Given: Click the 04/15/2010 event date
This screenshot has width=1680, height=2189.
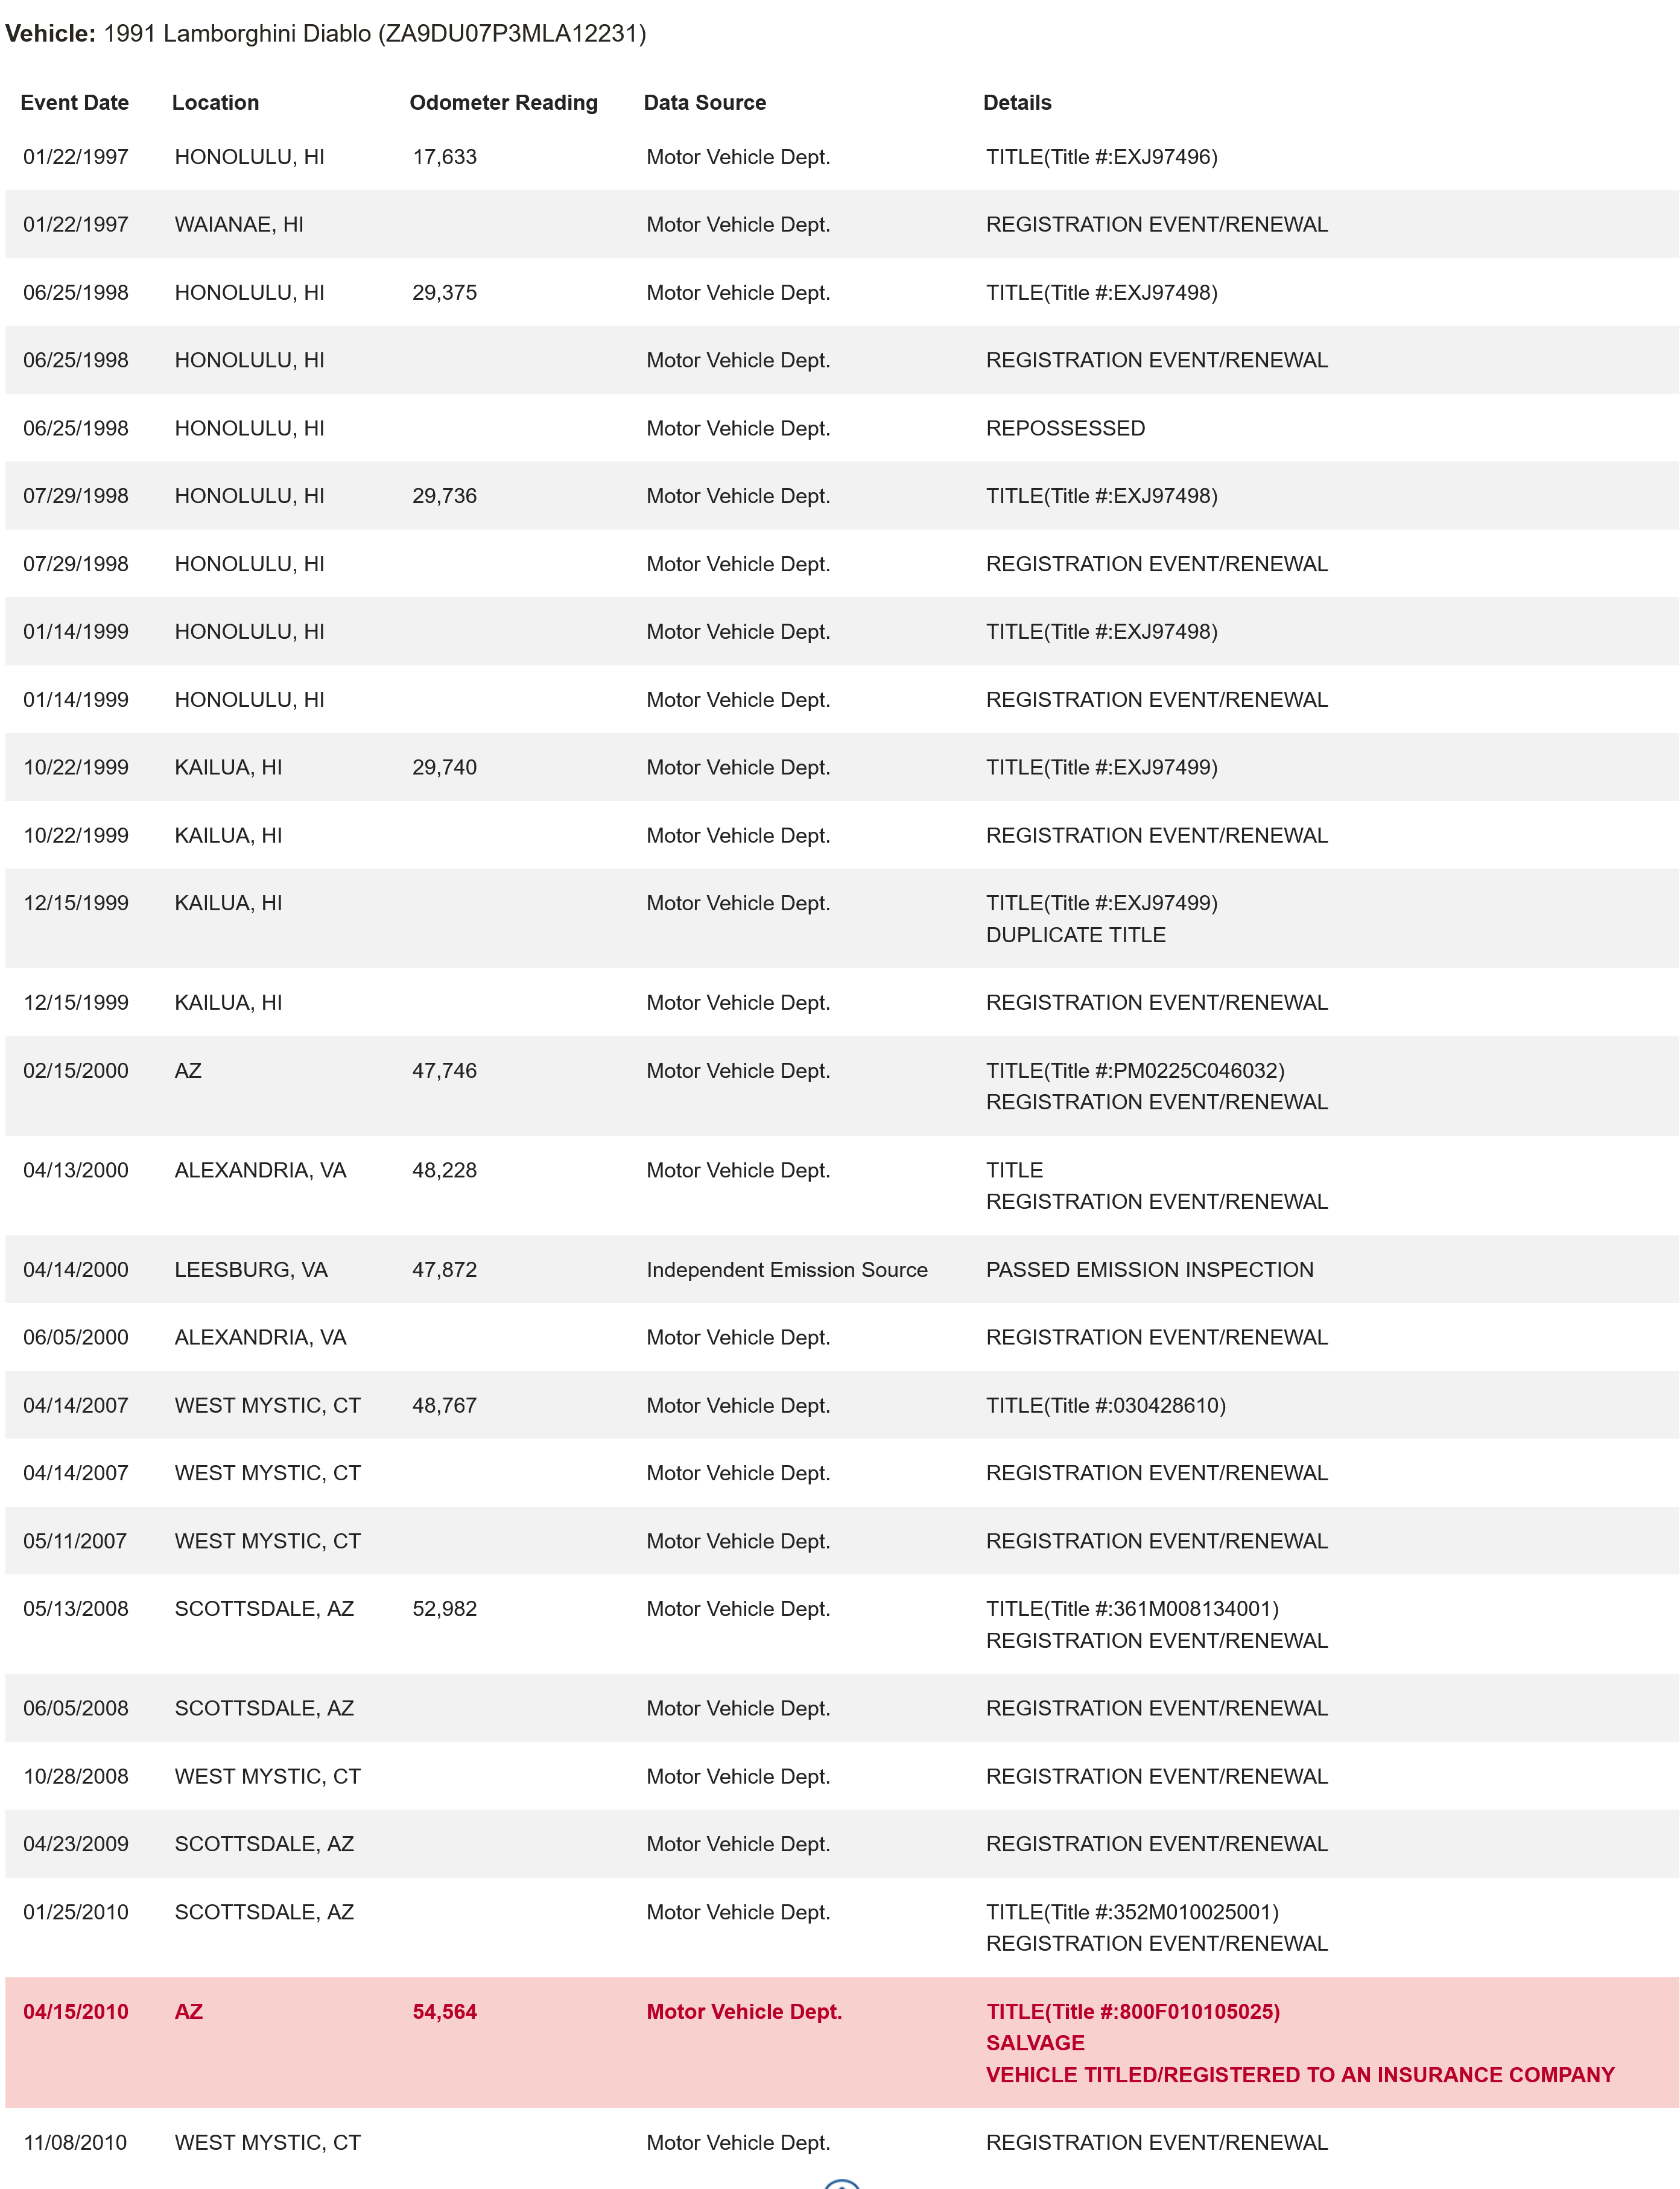Looking at the screenshot, I should click(76, 2011).
